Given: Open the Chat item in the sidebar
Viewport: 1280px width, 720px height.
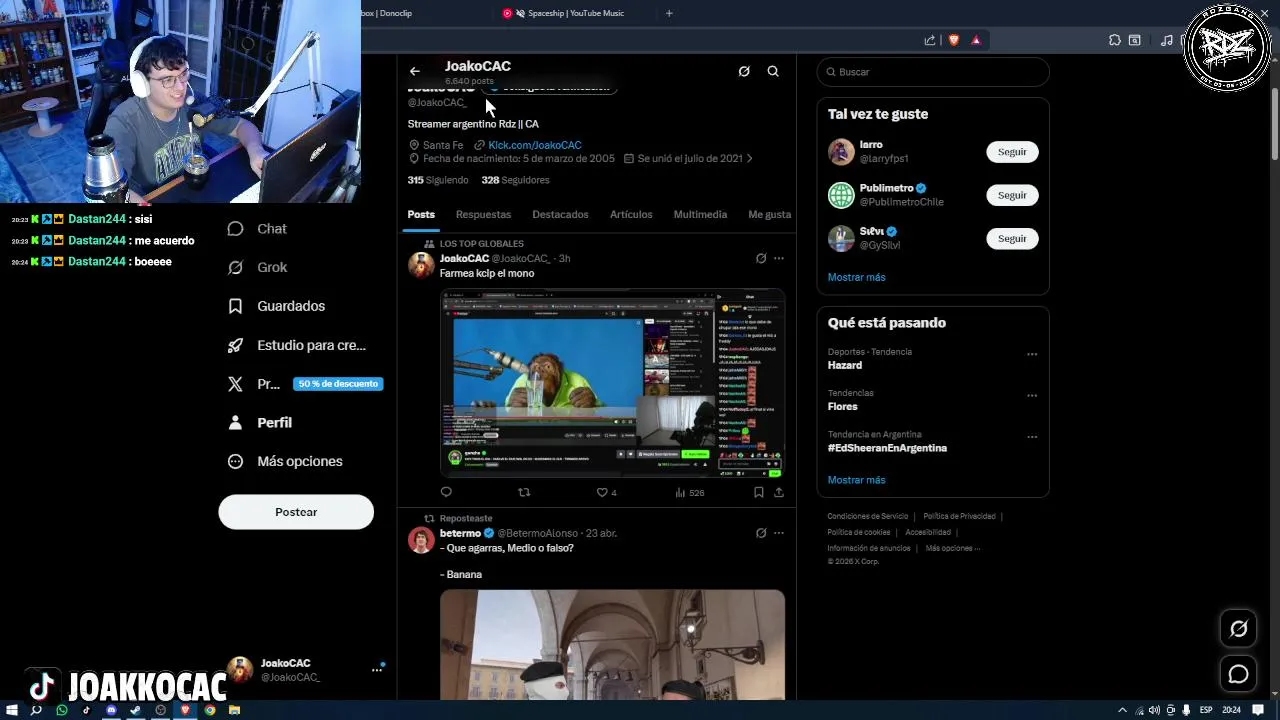Looking at the screenshot, I should coord(257,229).
